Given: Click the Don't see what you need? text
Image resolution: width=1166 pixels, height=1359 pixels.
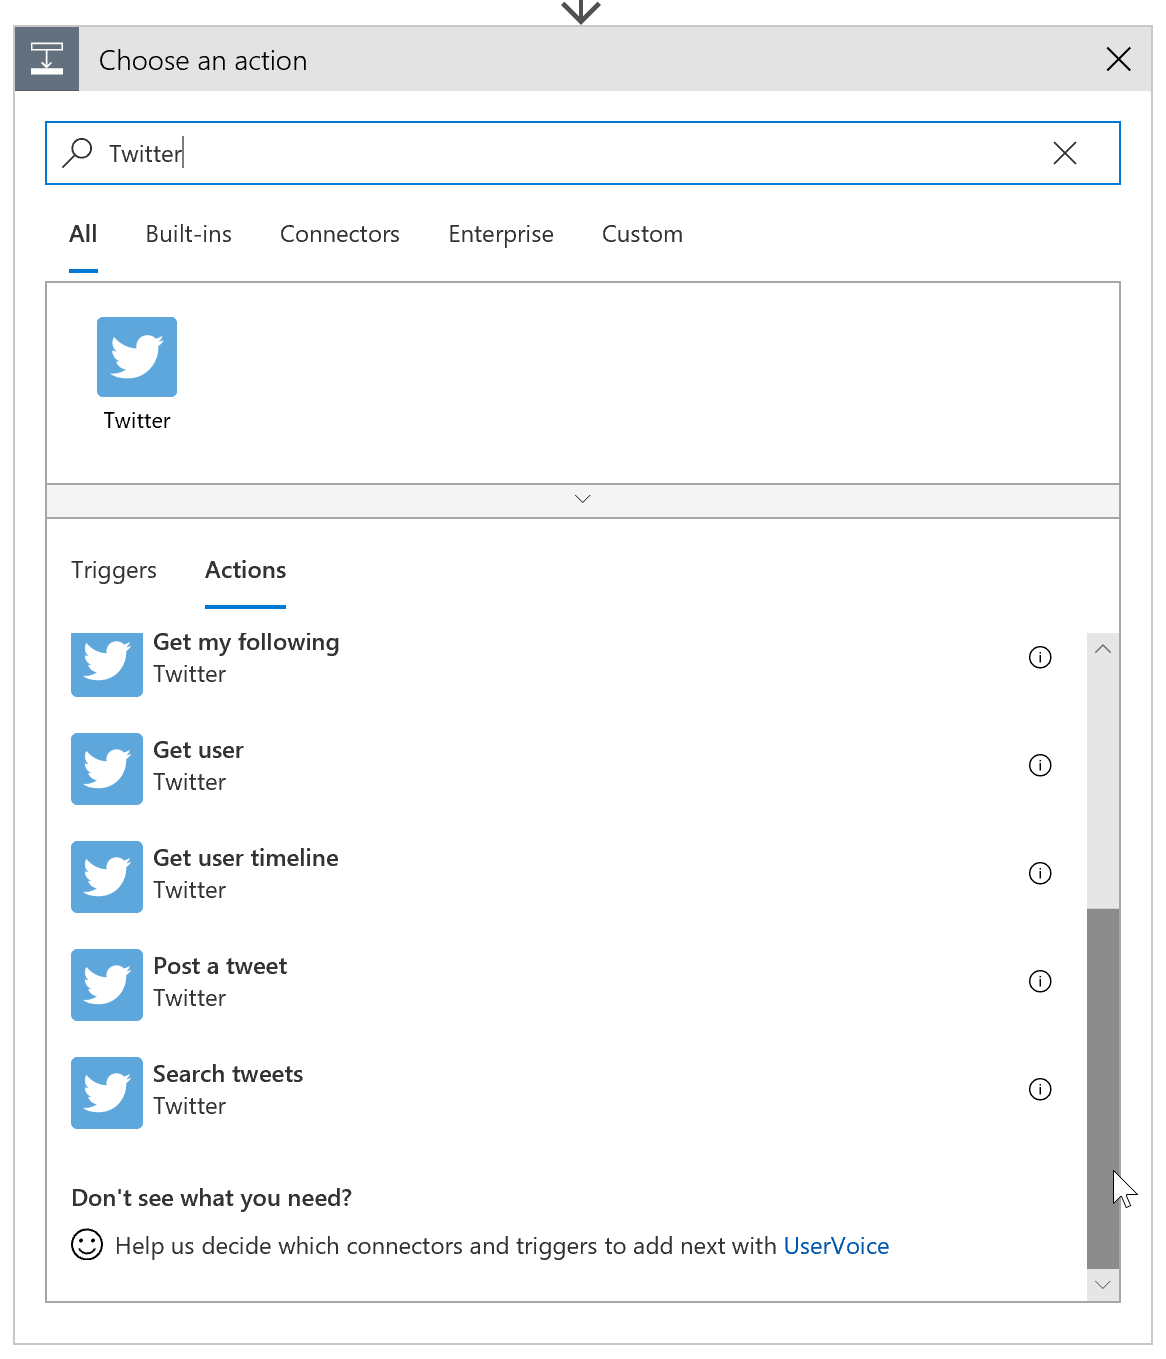Looking at the screenshot, I should coord(211,1198).
